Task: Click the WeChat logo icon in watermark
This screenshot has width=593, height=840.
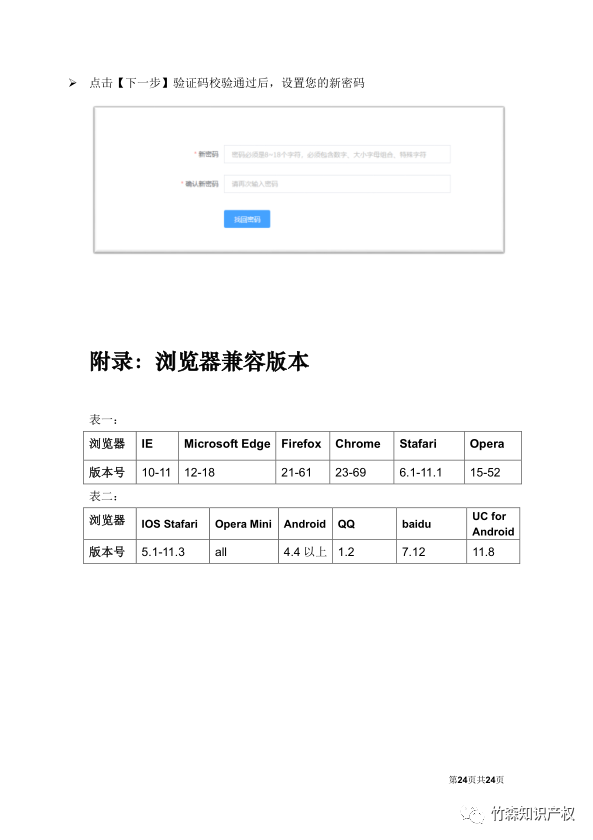Action: click(x=472, y=814)
